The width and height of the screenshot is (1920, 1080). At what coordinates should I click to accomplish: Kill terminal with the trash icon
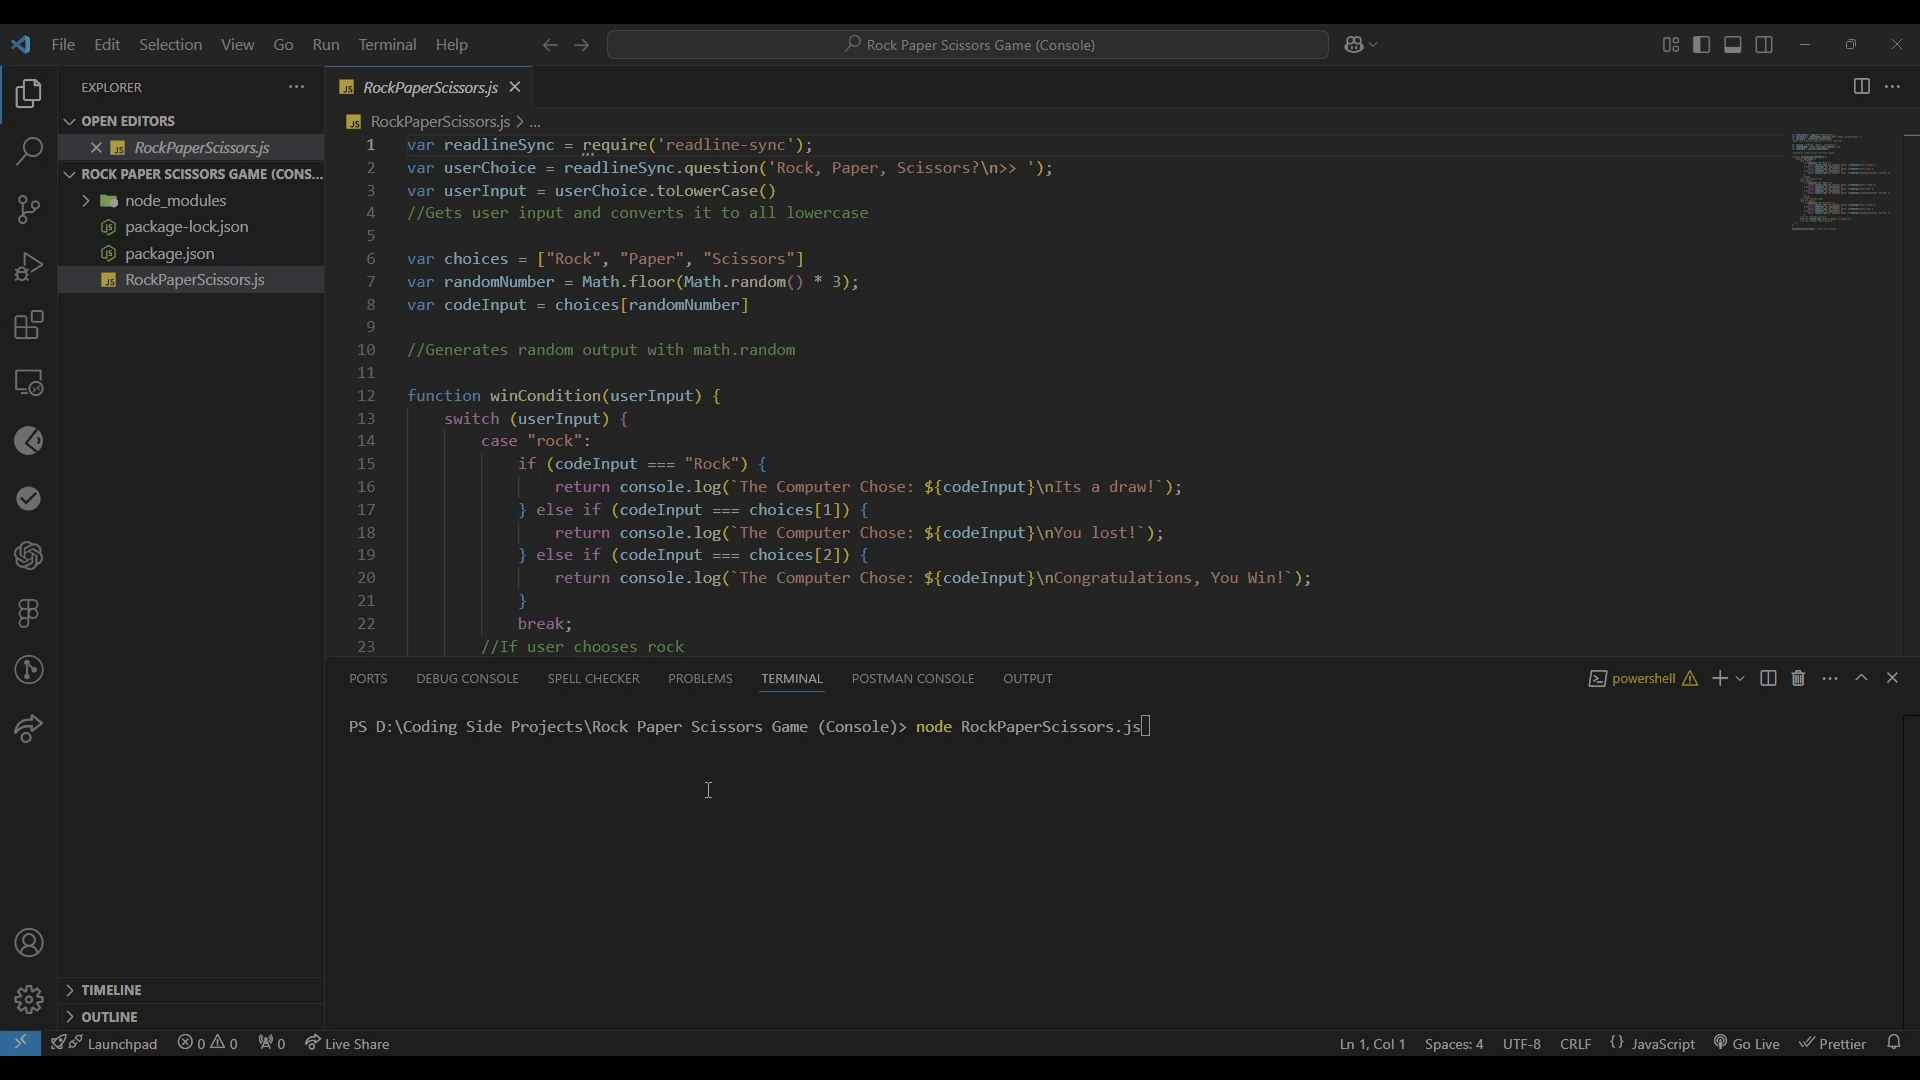[x=1798, y=678]
